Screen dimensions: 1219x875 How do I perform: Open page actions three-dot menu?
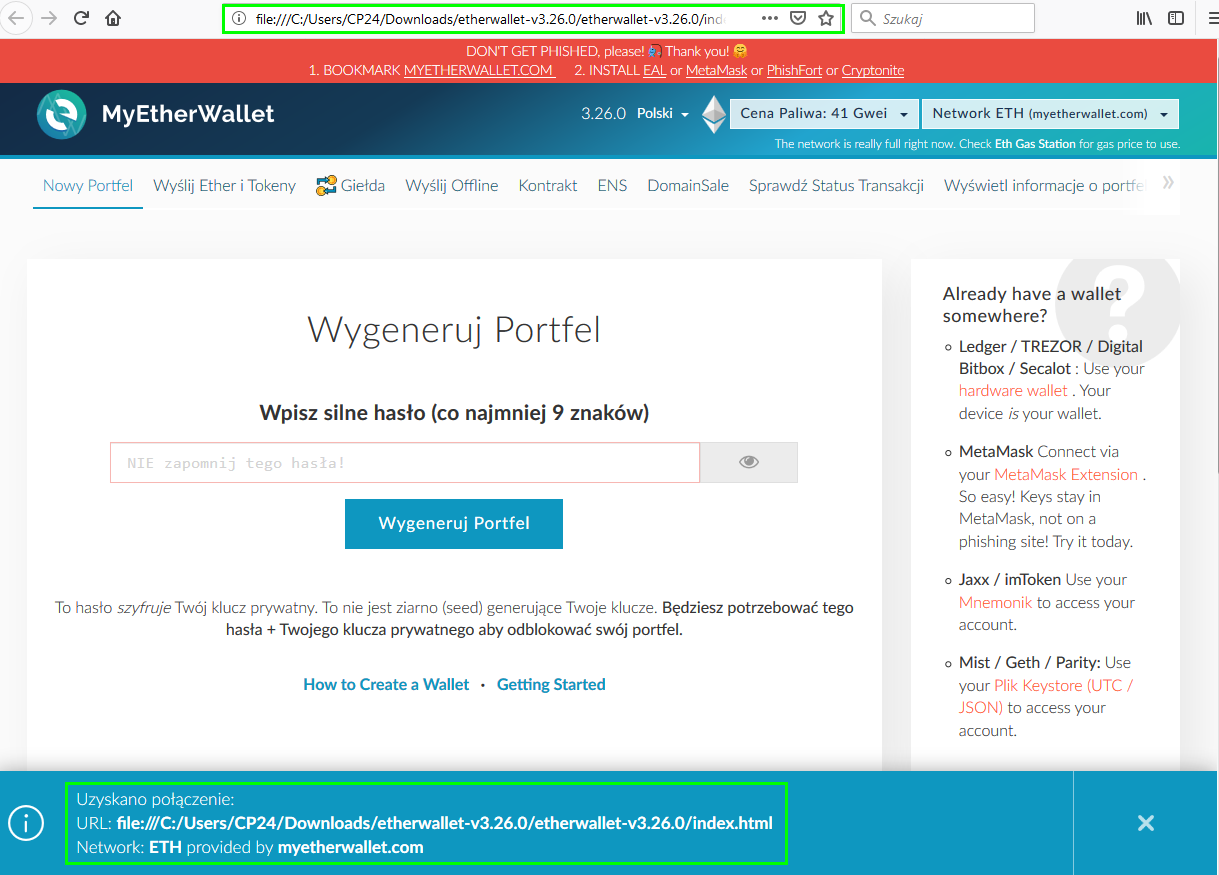click(x=769, y=18)
